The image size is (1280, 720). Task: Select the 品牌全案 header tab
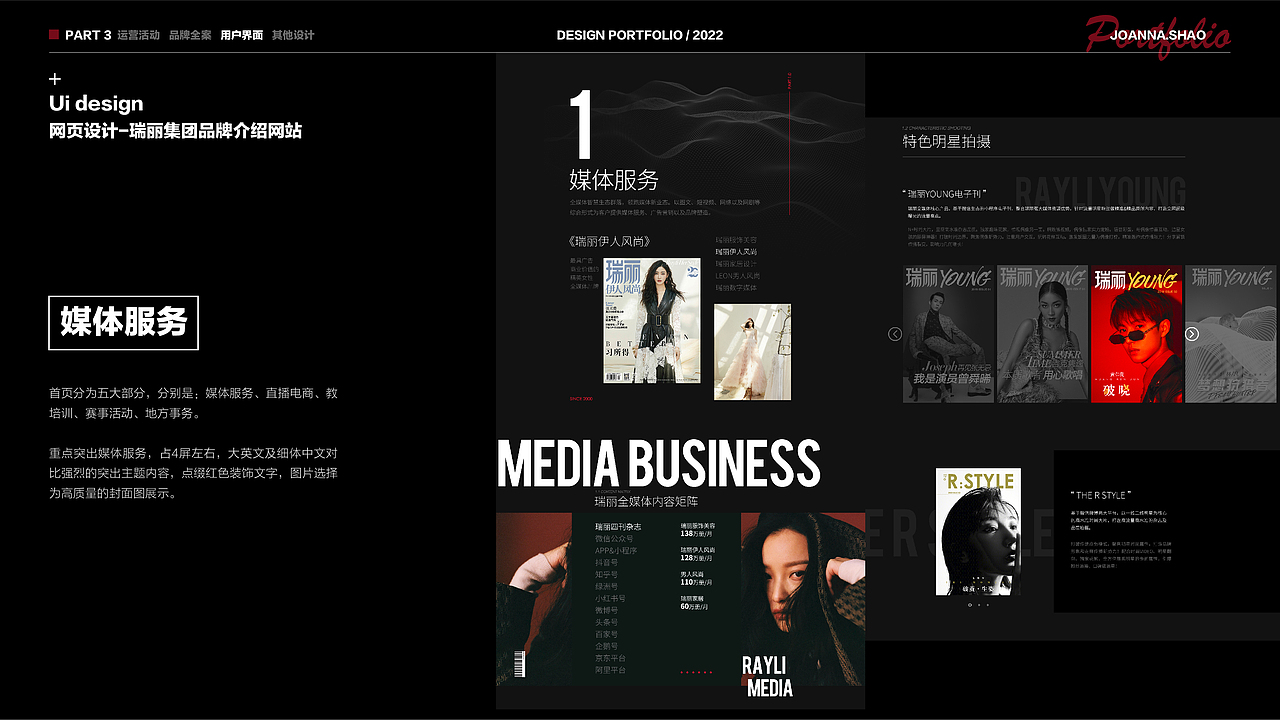pos(190,35)
